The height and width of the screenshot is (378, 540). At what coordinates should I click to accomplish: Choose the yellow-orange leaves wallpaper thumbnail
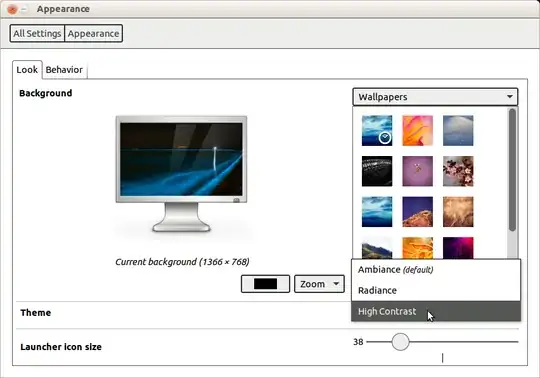pos(417,248)
